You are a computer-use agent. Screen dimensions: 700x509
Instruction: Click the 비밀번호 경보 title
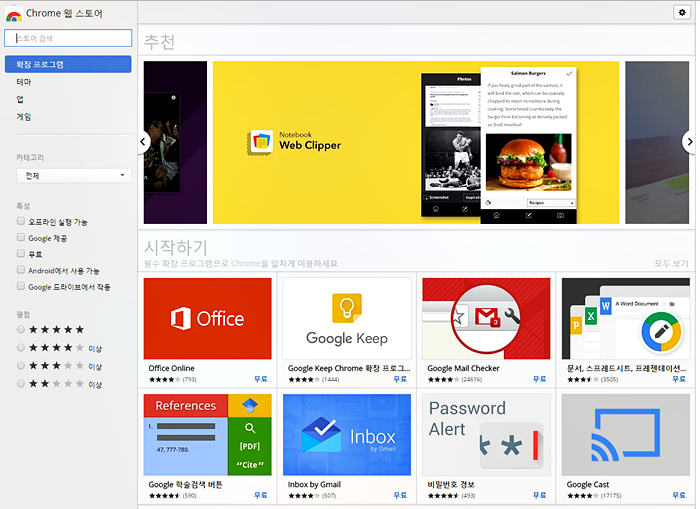pos(451,484)
